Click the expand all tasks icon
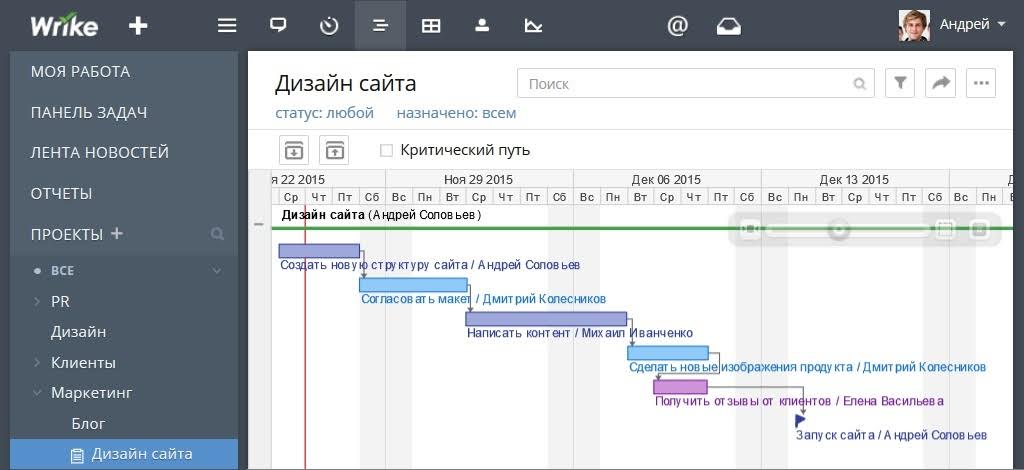Viewport: 1024px width, 470px height. (294, 150)
